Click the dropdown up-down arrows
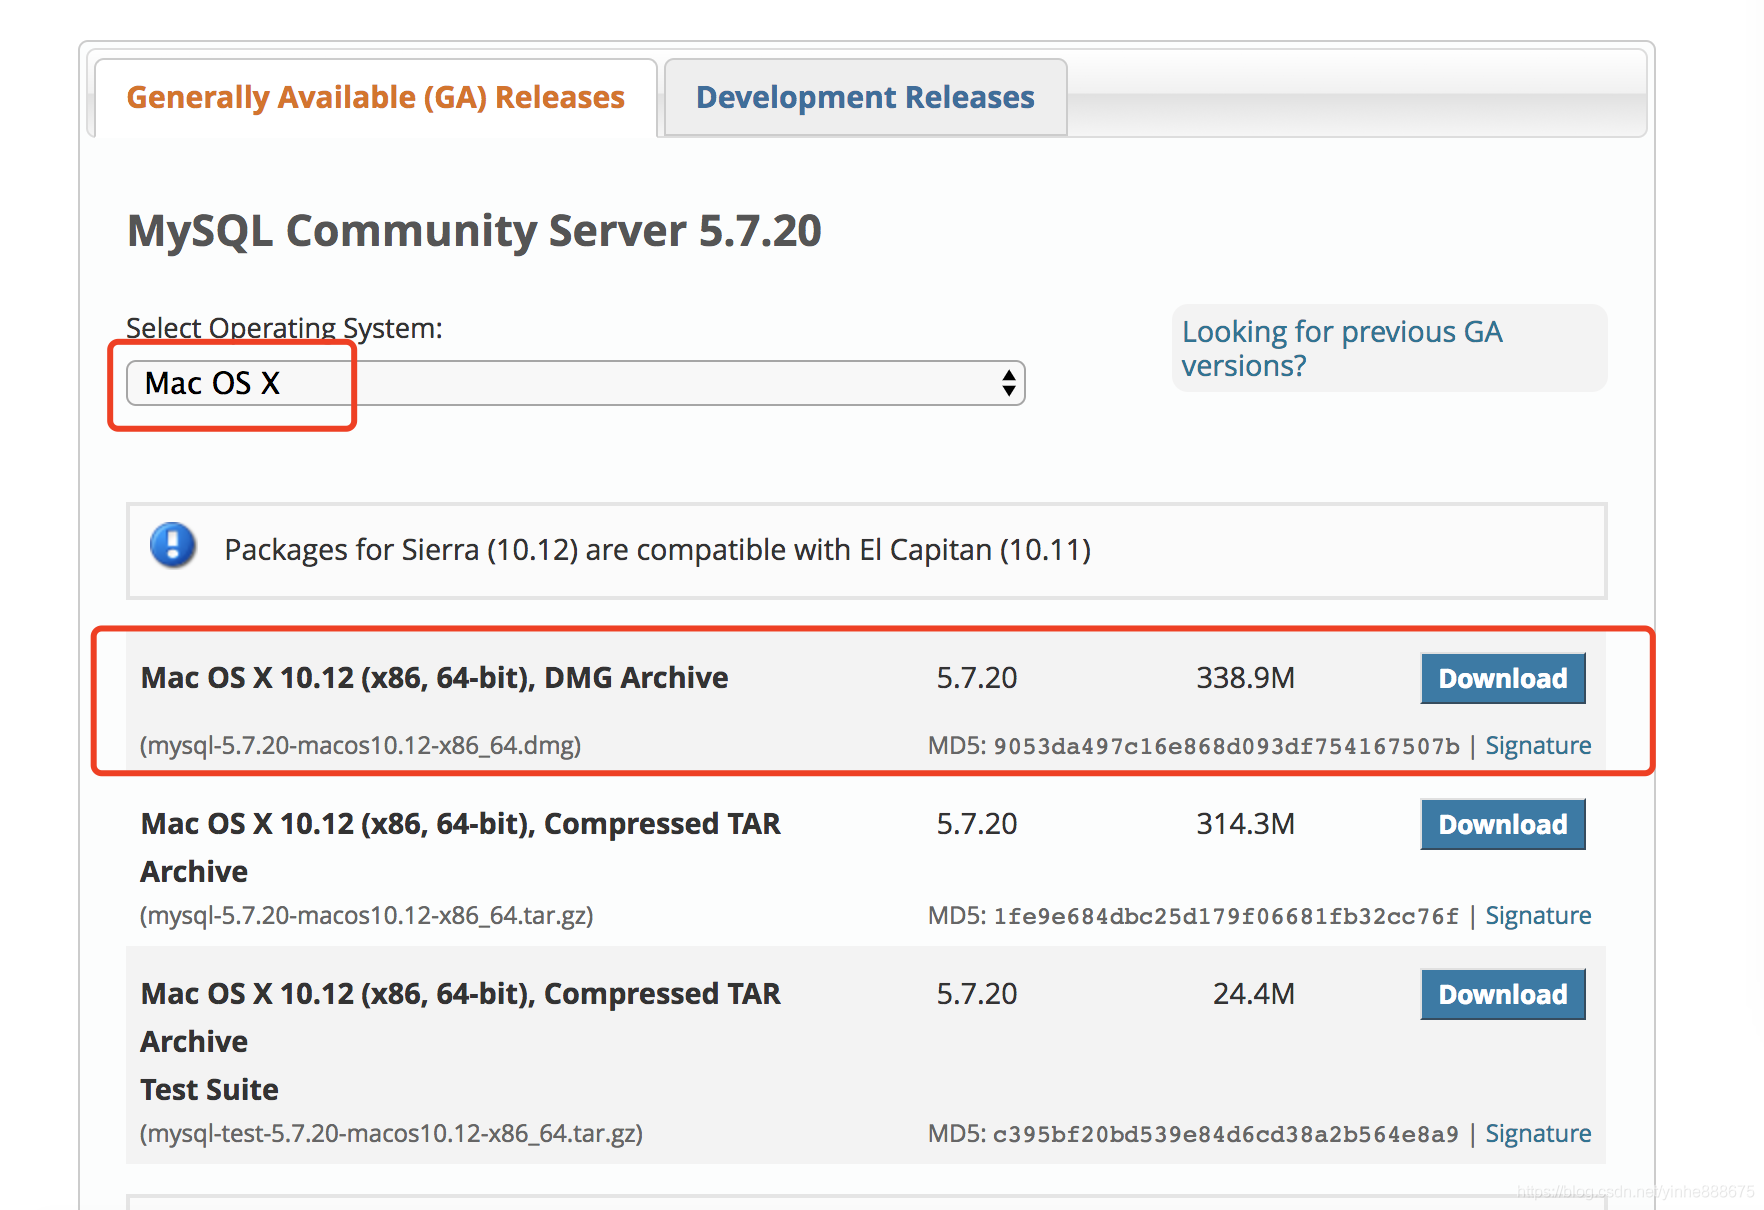The width and height of the screenshot is (1764, 1210). [x=1008, y=383]
